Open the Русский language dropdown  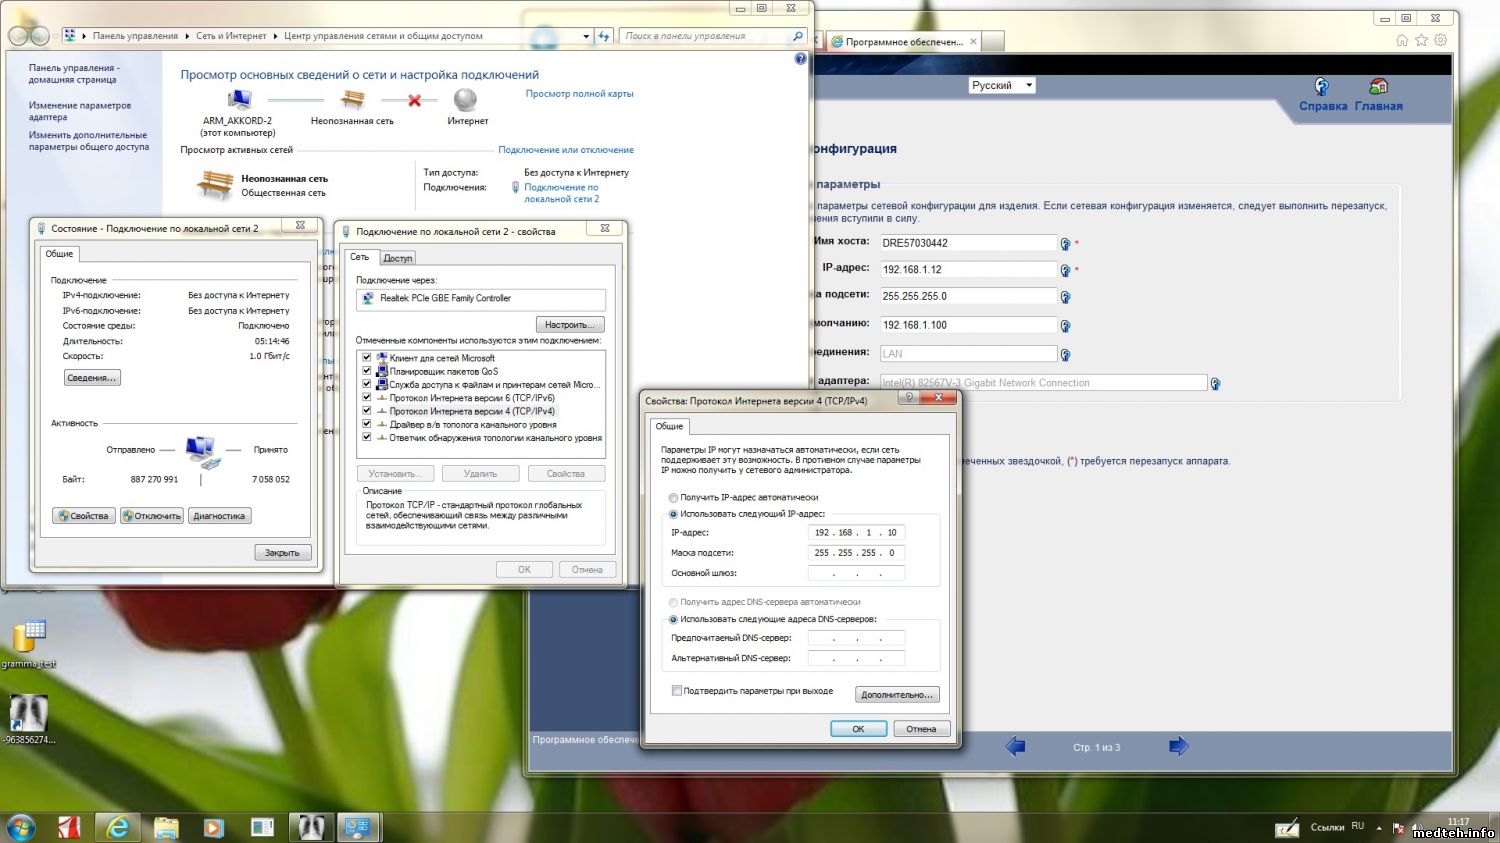click(1001, 85)
